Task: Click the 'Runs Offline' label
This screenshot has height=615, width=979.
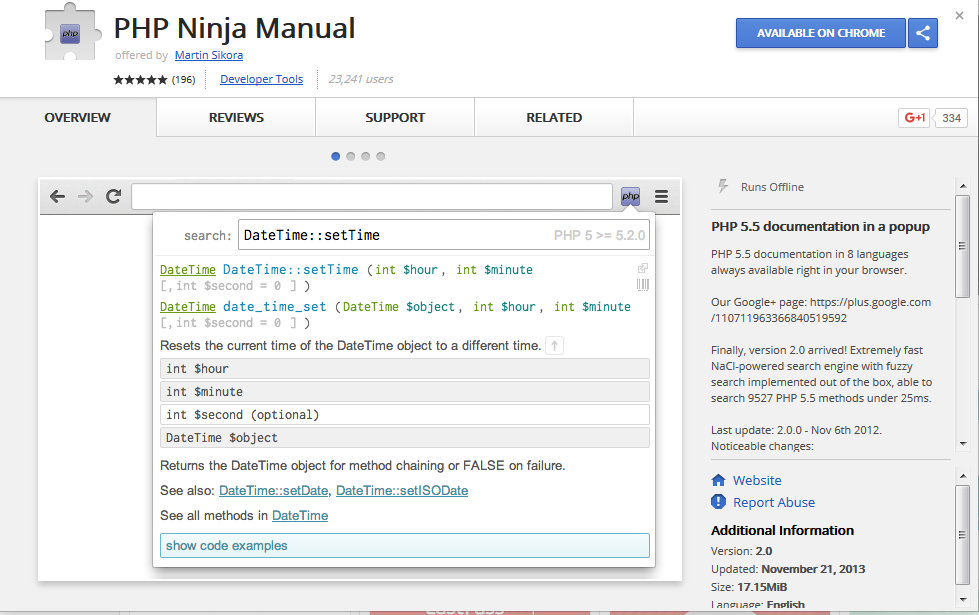Action: coord(772,187)
